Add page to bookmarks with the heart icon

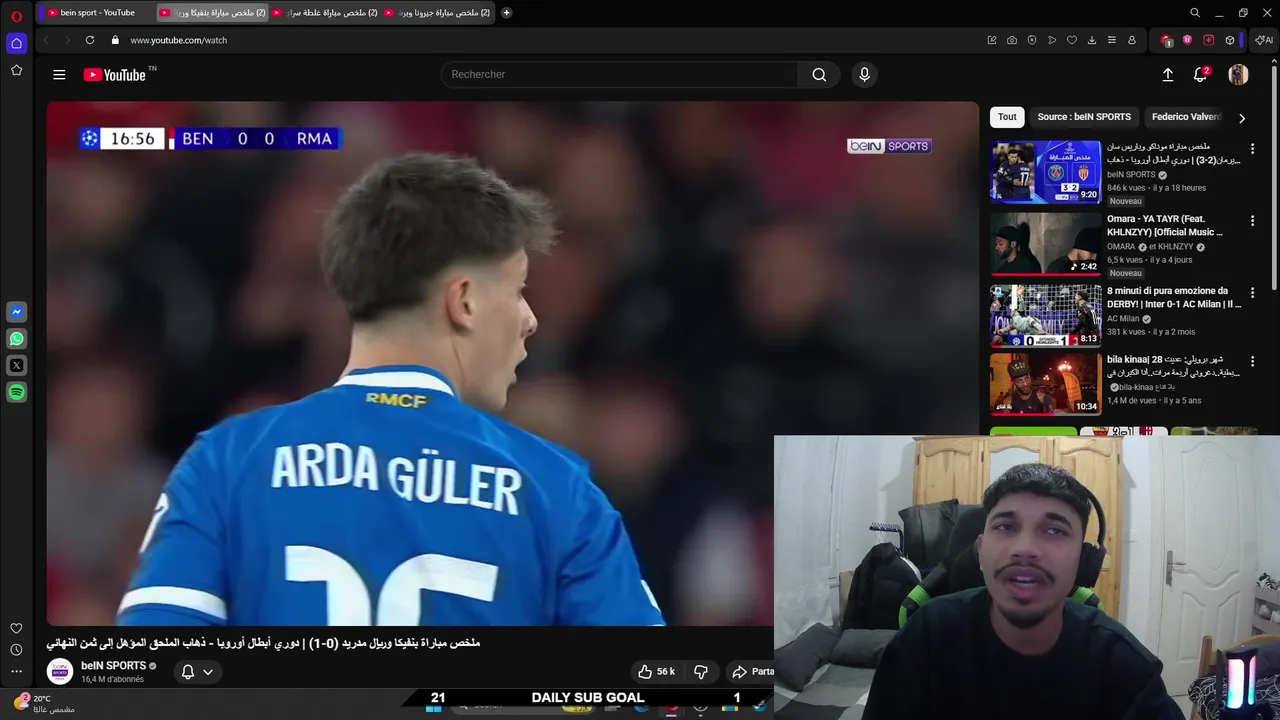click(1072, 40)
